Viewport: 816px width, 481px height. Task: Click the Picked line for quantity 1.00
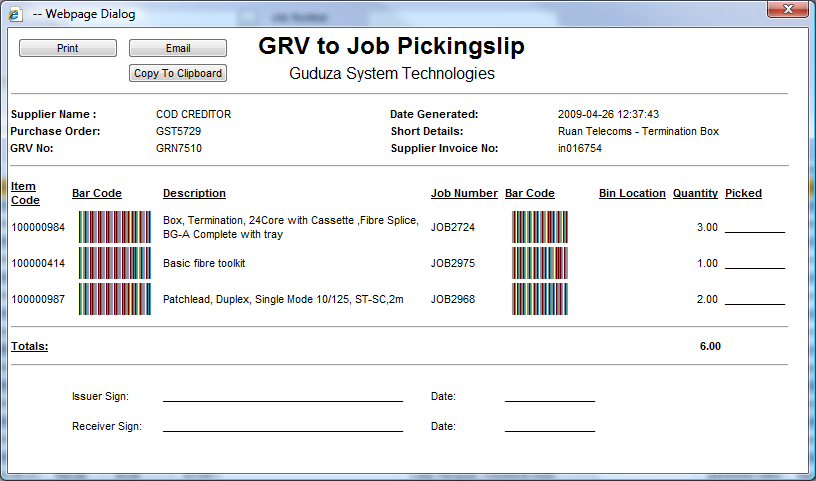(755, 265)
